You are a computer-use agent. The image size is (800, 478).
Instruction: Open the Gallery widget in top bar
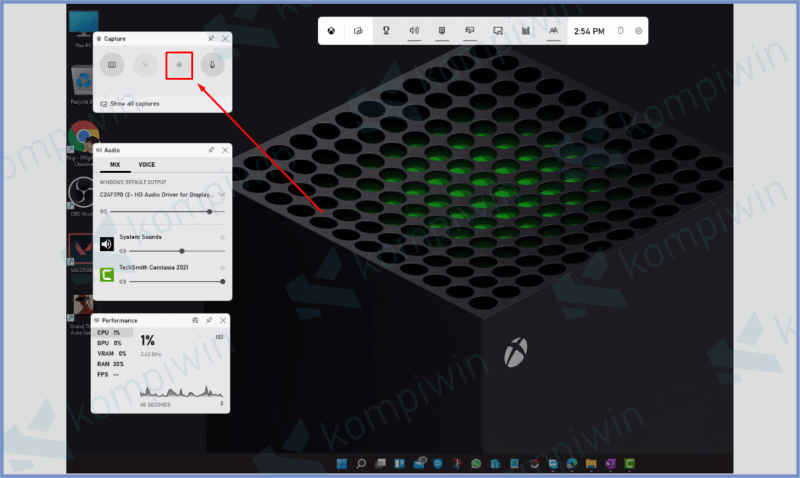tap(498, 31)
